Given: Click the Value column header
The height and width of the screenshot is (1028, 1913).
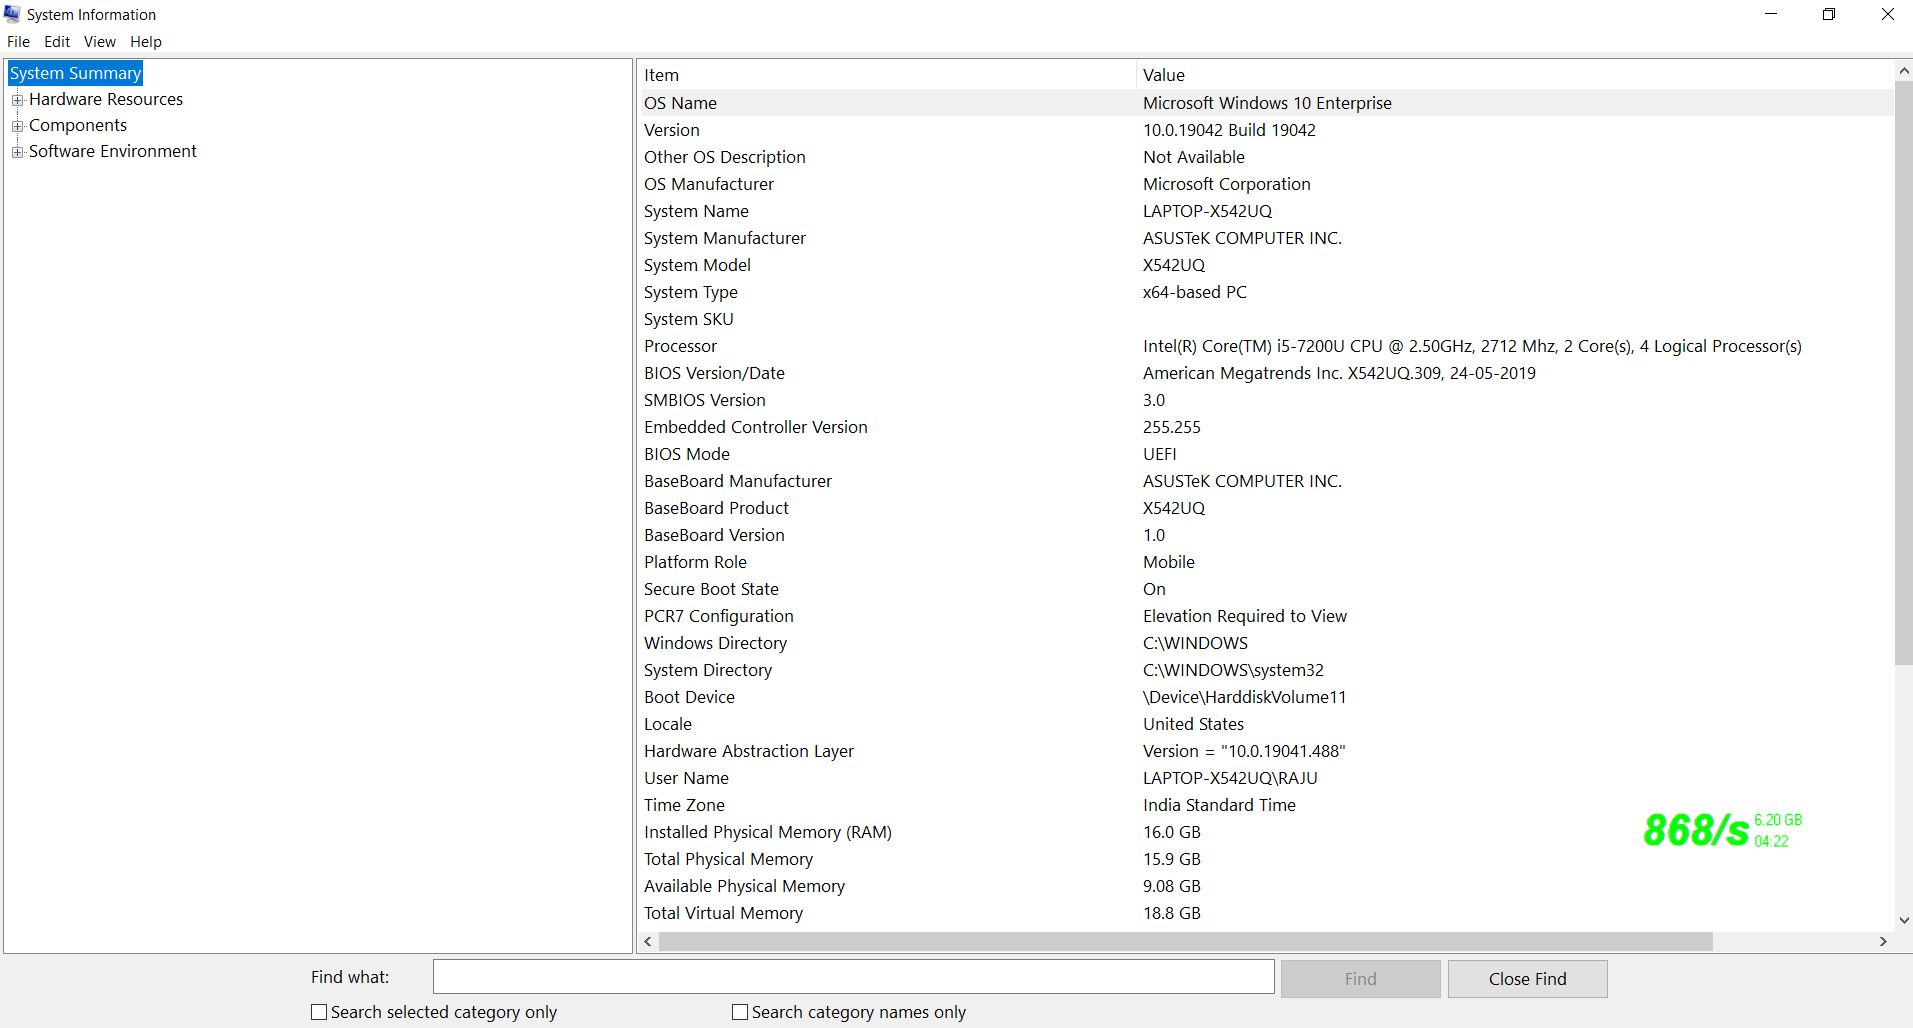Looking at the screenshot, I should [x=1514, y=75].
